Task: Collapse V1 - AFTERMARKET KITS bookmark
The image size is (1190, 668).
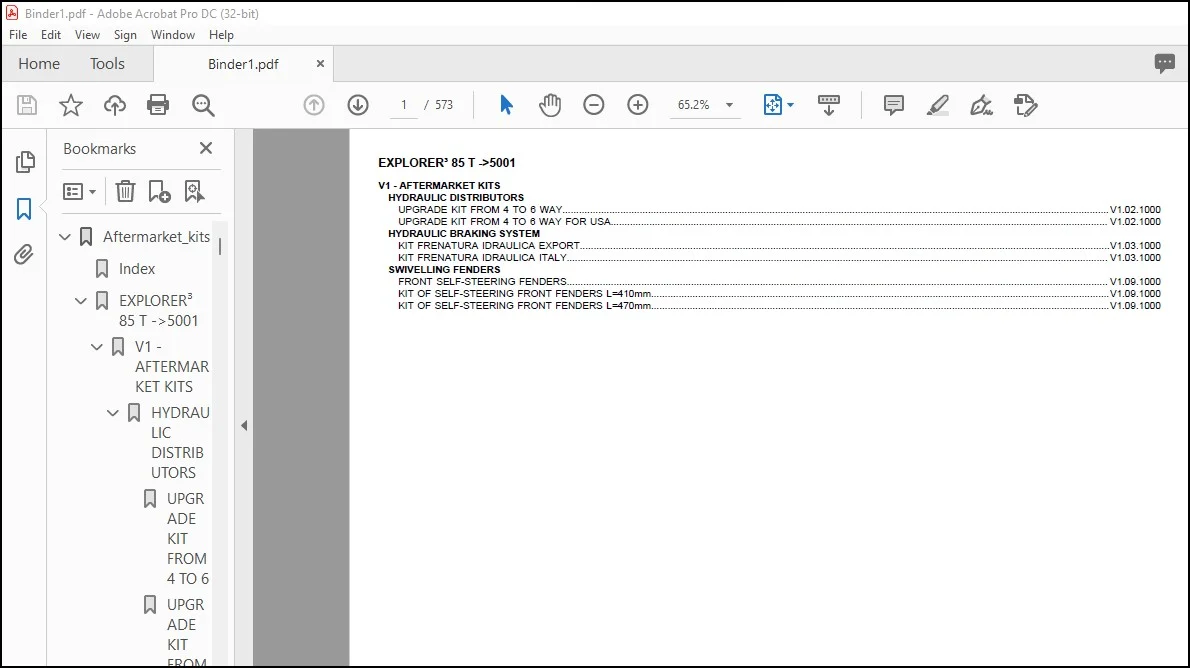Action: [97, 347]
